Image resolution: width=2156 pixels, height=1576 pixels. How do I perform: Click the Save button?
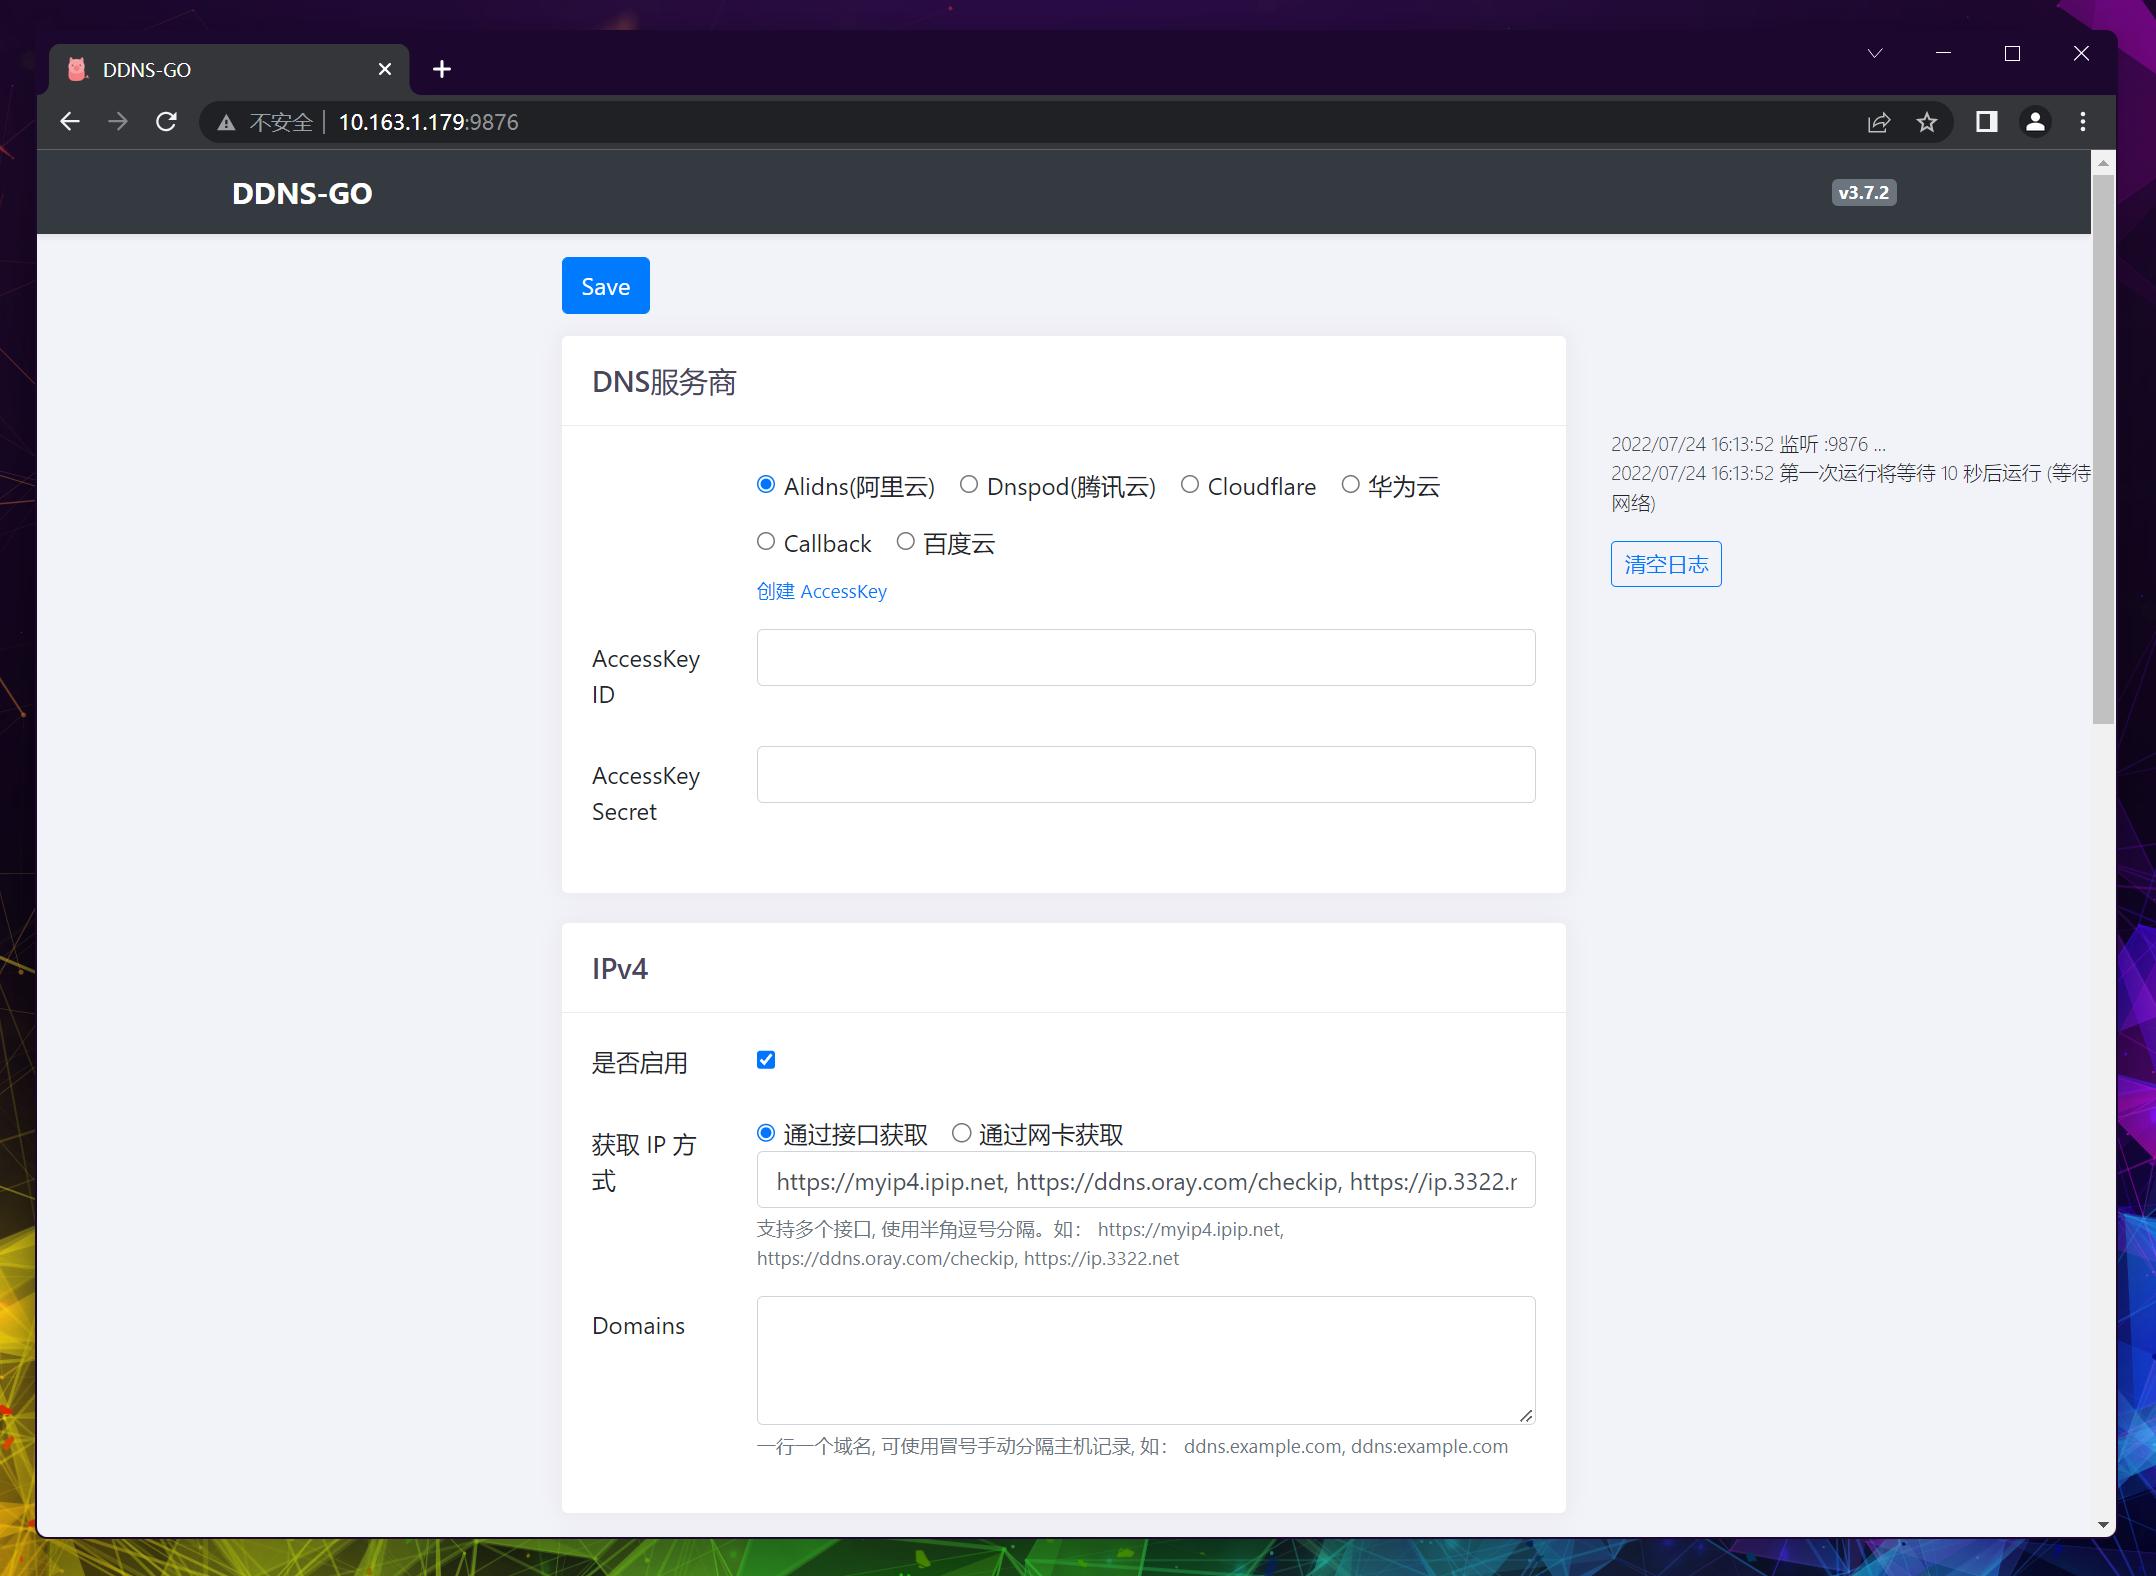click(x=605, y=285)
